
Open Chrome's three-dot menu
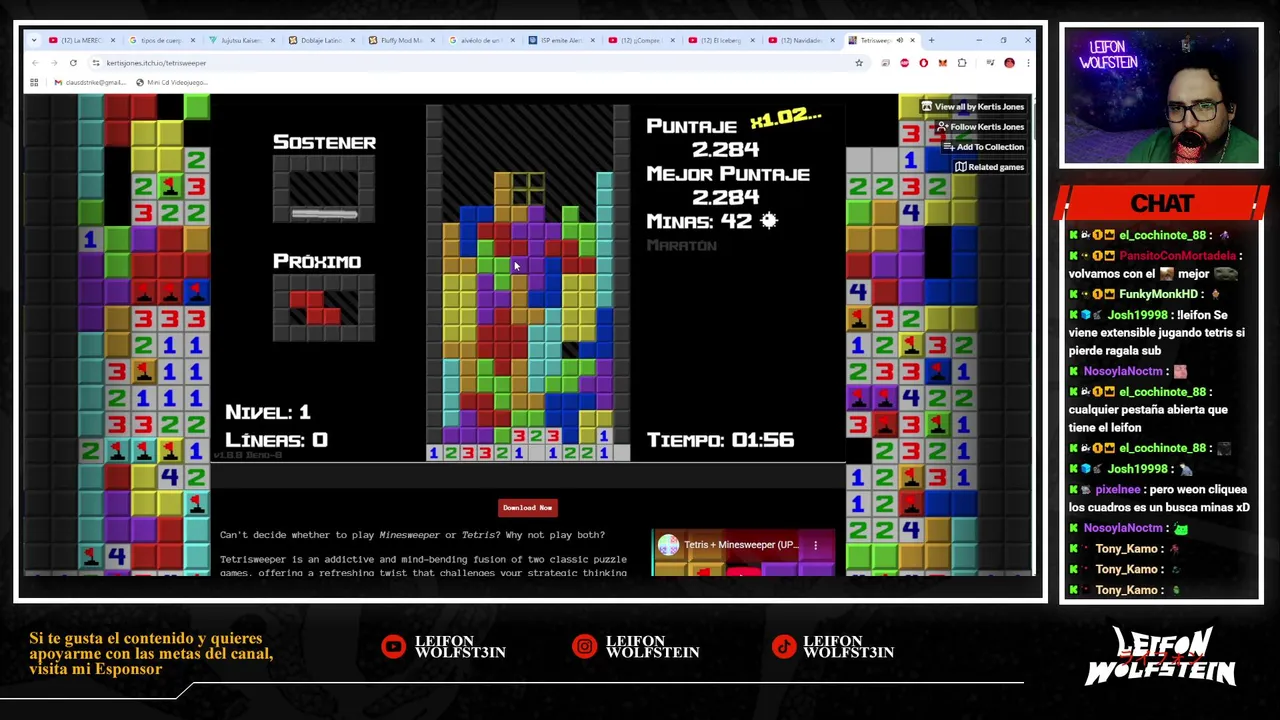coord(1027,63)
